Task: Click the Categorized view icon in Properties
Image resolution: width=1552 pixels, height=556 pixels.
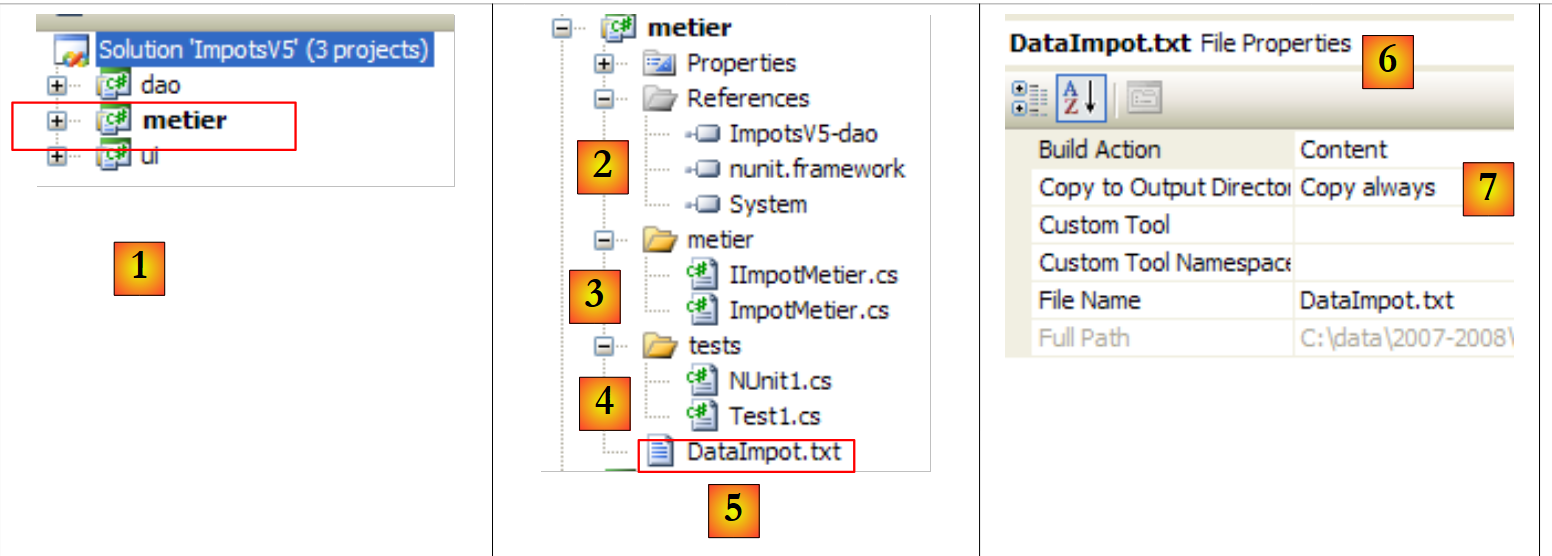Action: [1025, 97]
